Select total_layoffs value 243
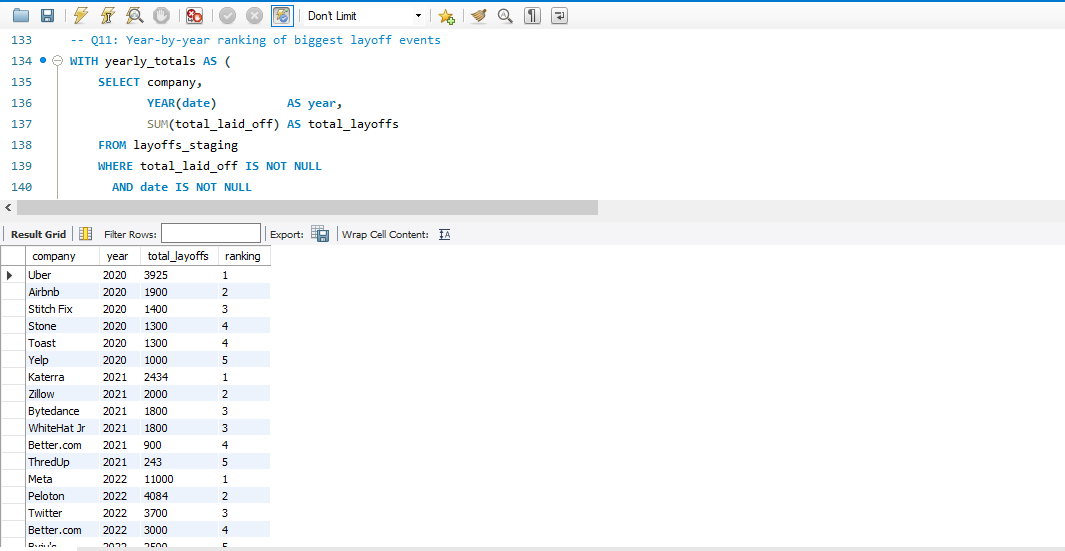1065x551 pixels. click(179, 462)
